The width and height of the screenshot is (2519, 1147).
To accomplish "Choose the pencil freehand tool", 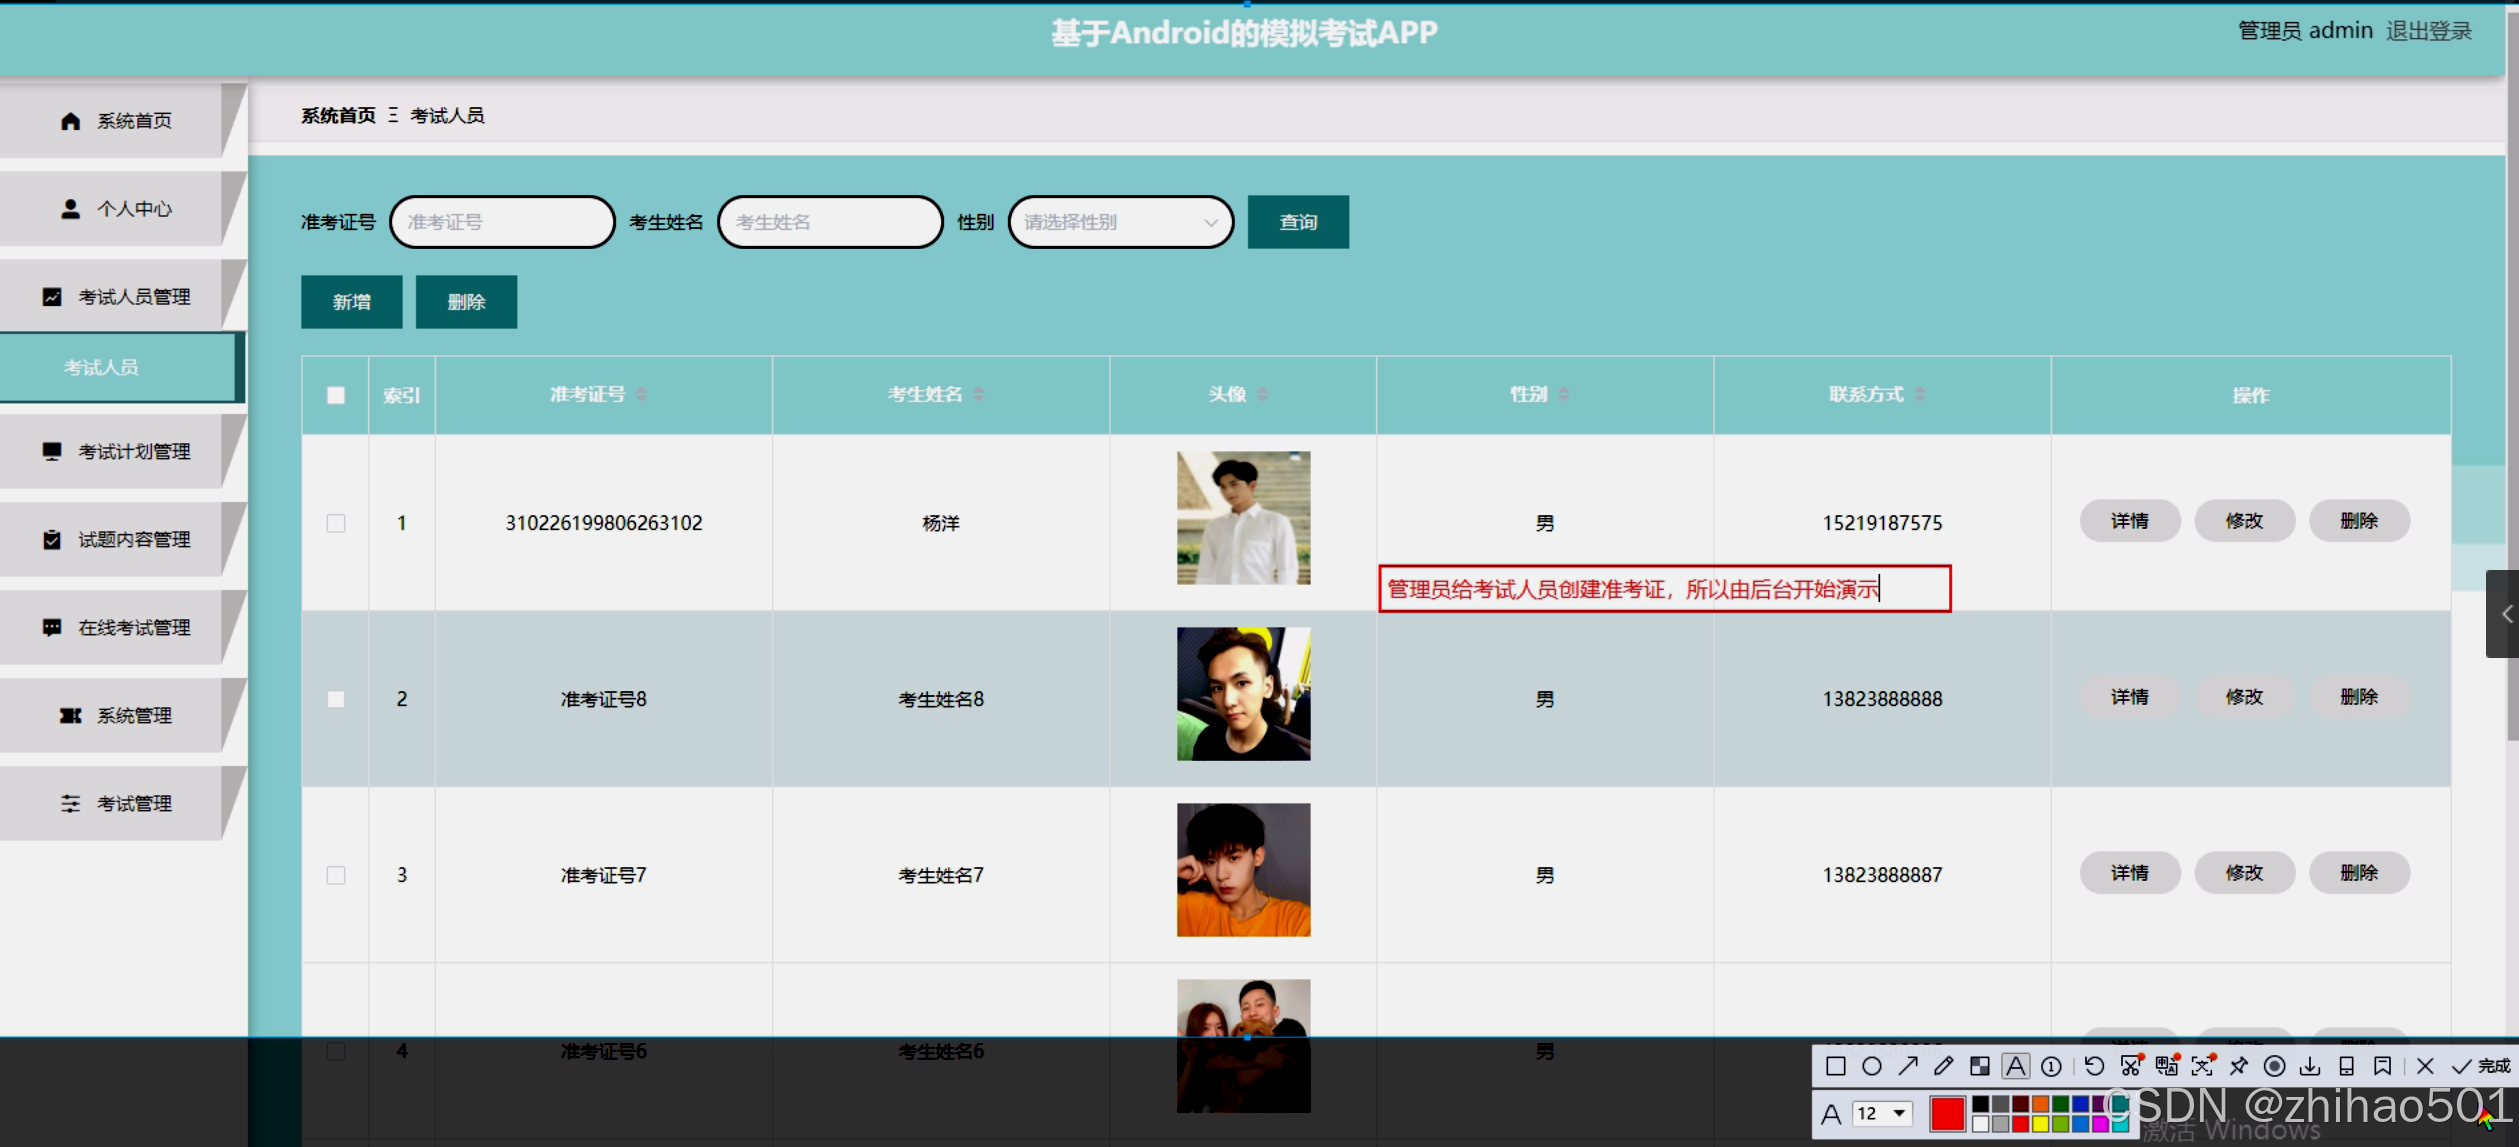I will [1945, 1067].
